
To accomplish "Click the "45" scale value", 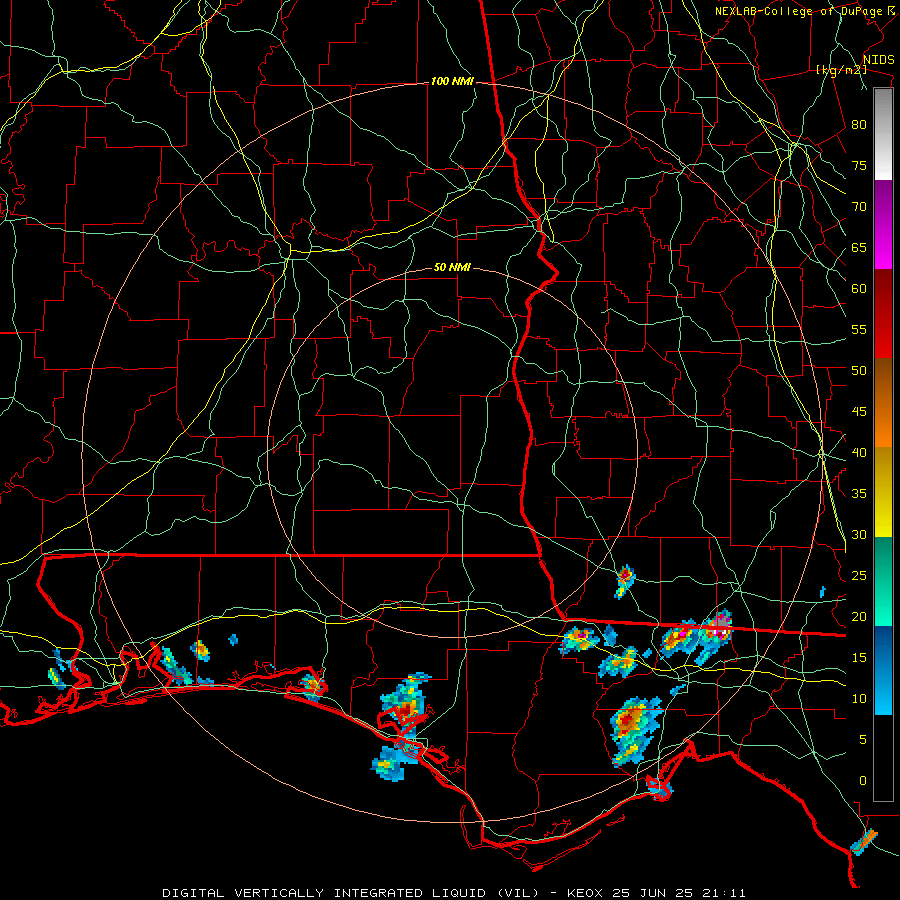I will pyautogui.click(x=859, y=412).
